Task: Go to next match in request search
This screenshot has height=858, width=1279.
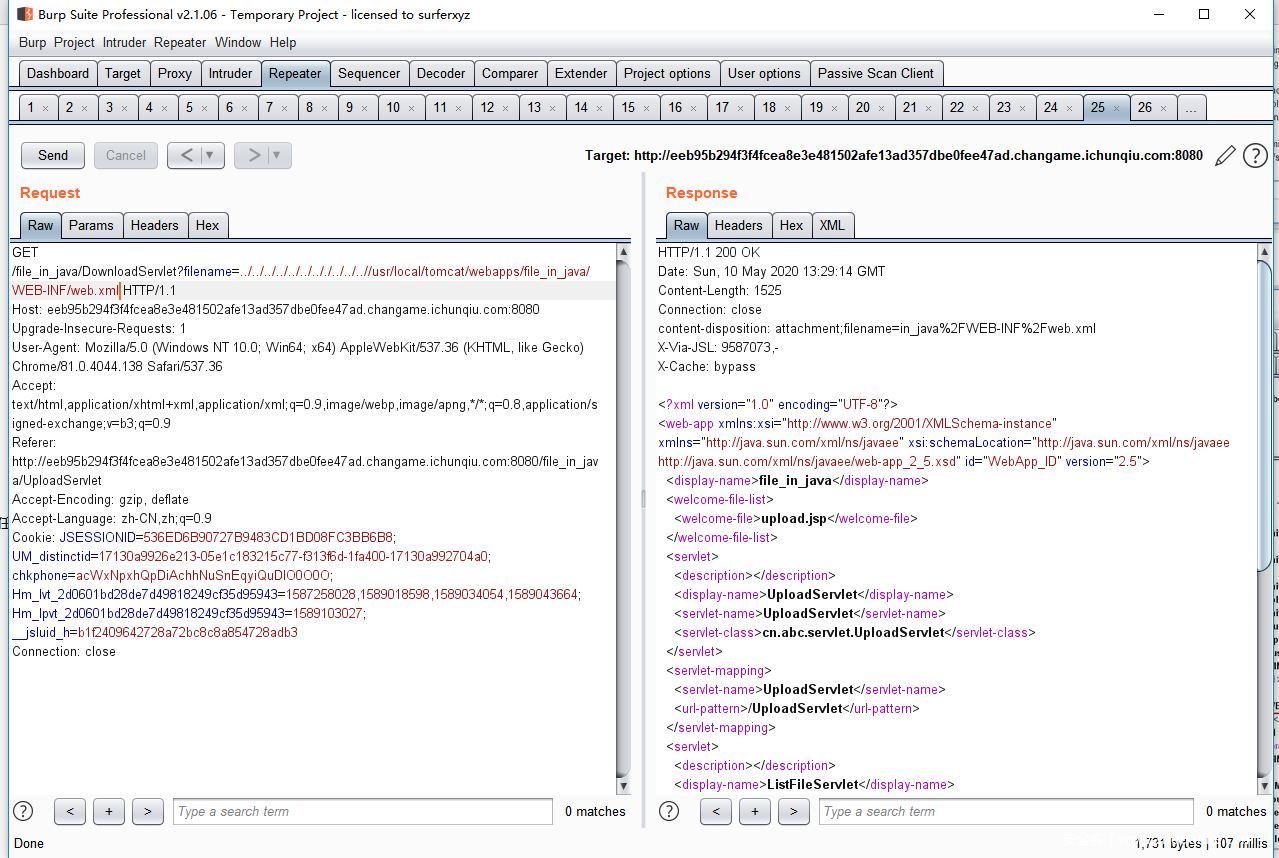Action: [x=147, y=811]
